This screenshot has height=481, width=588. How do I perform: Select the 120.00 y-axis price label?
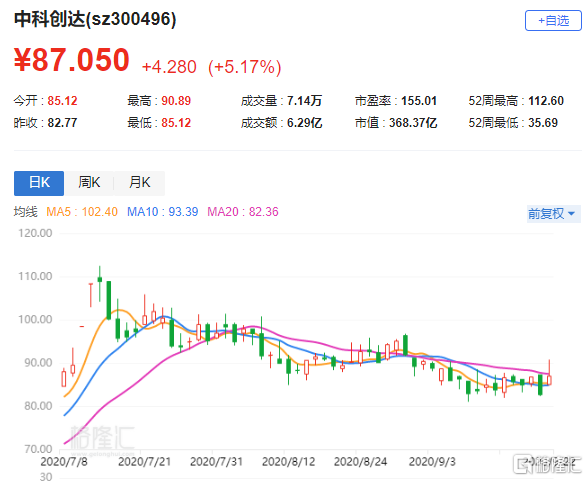(35, 233)
